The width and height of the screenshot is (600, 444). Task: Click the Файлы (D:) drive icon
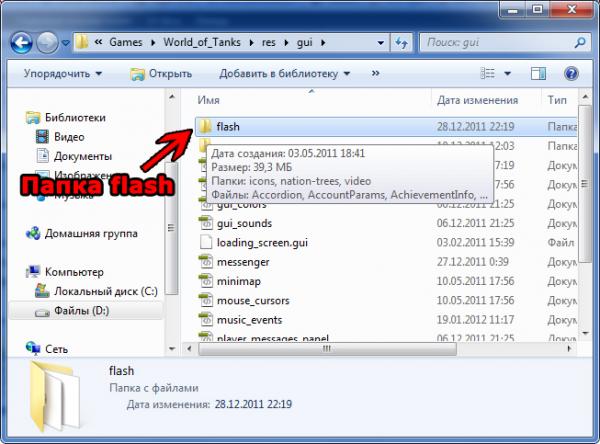point(42,312)
